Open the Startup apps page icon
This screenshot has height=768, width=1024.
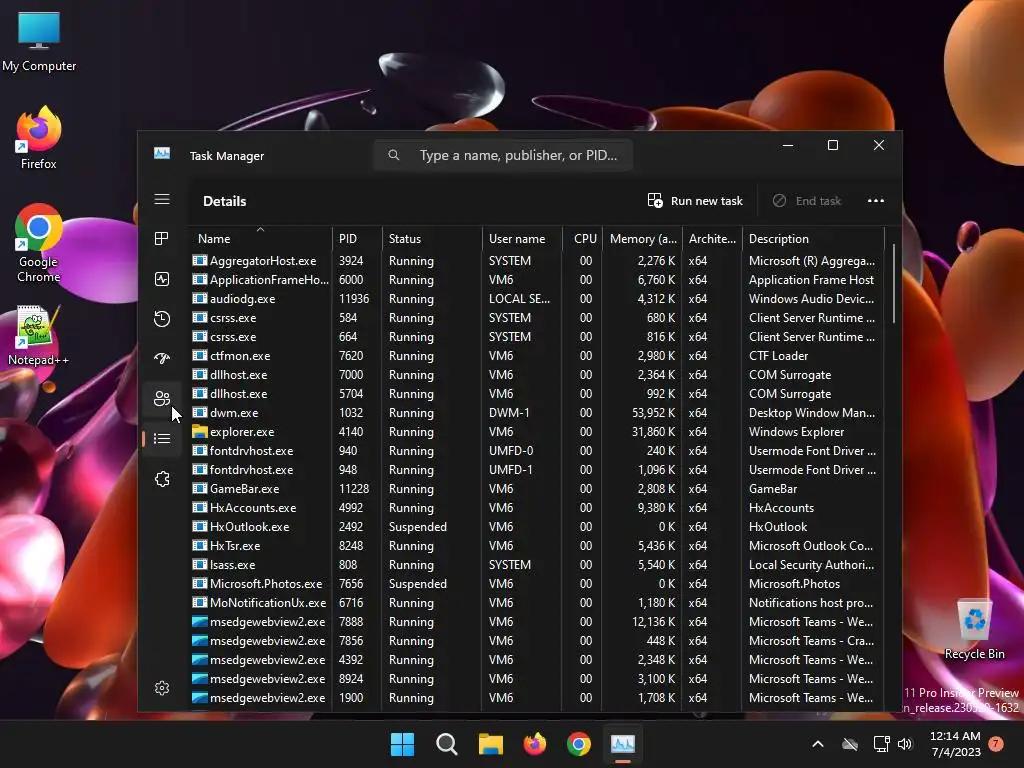(x=162, y=358)
